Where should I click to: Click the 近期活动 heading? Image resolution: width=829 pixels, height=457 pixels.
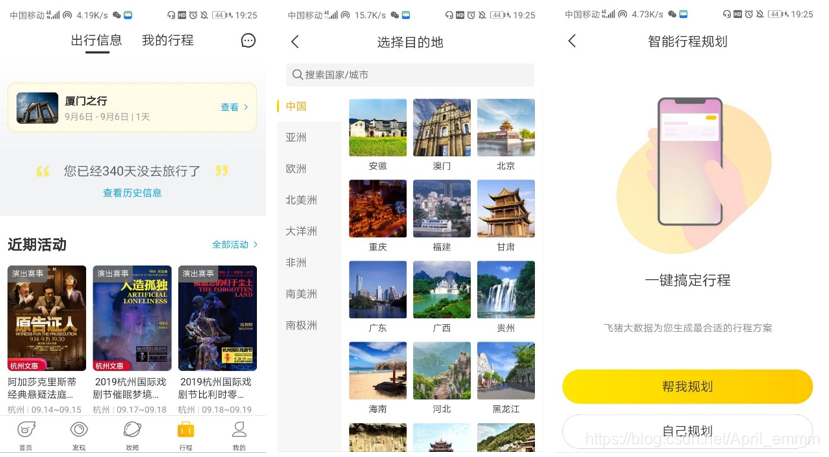(x=37, y=244)
